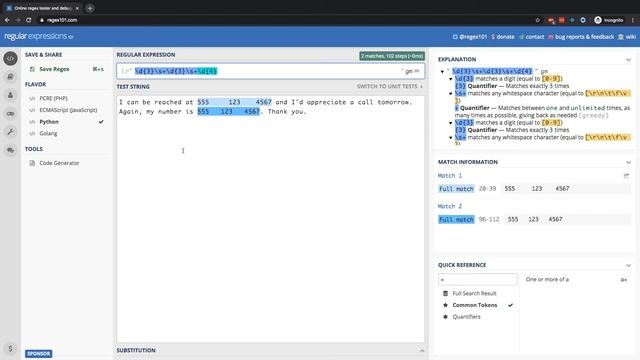Open the chat sidebar icon
640x360 pixels.
[11, 150]
